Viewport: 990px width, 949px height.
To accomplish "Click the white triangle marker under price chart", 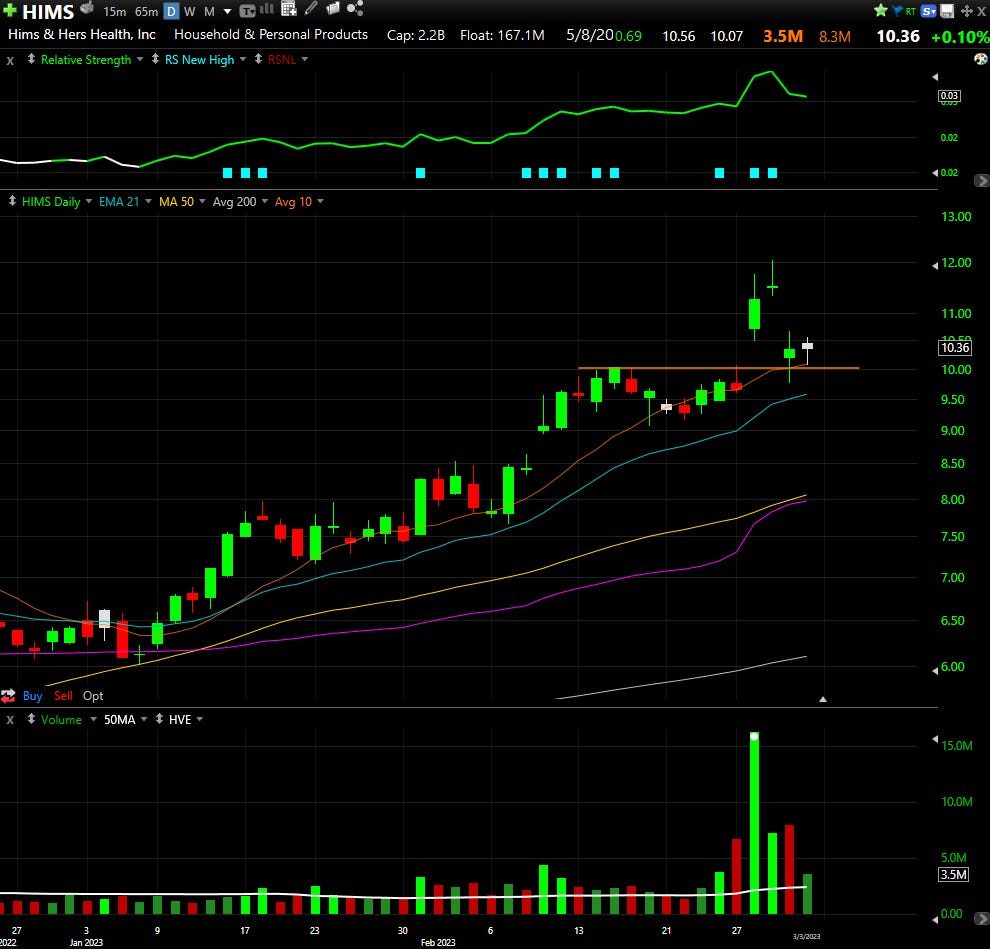I will point(823,699).
